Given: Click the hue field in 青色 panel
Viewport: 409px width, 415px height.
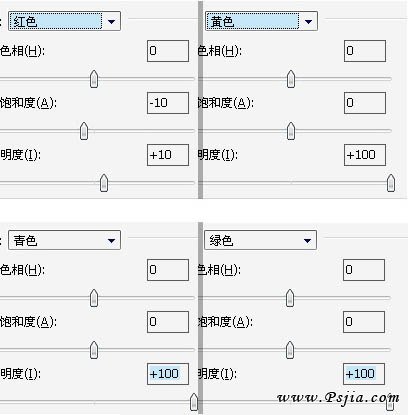Looking at the screenshot, I should (x=168, y=270).
